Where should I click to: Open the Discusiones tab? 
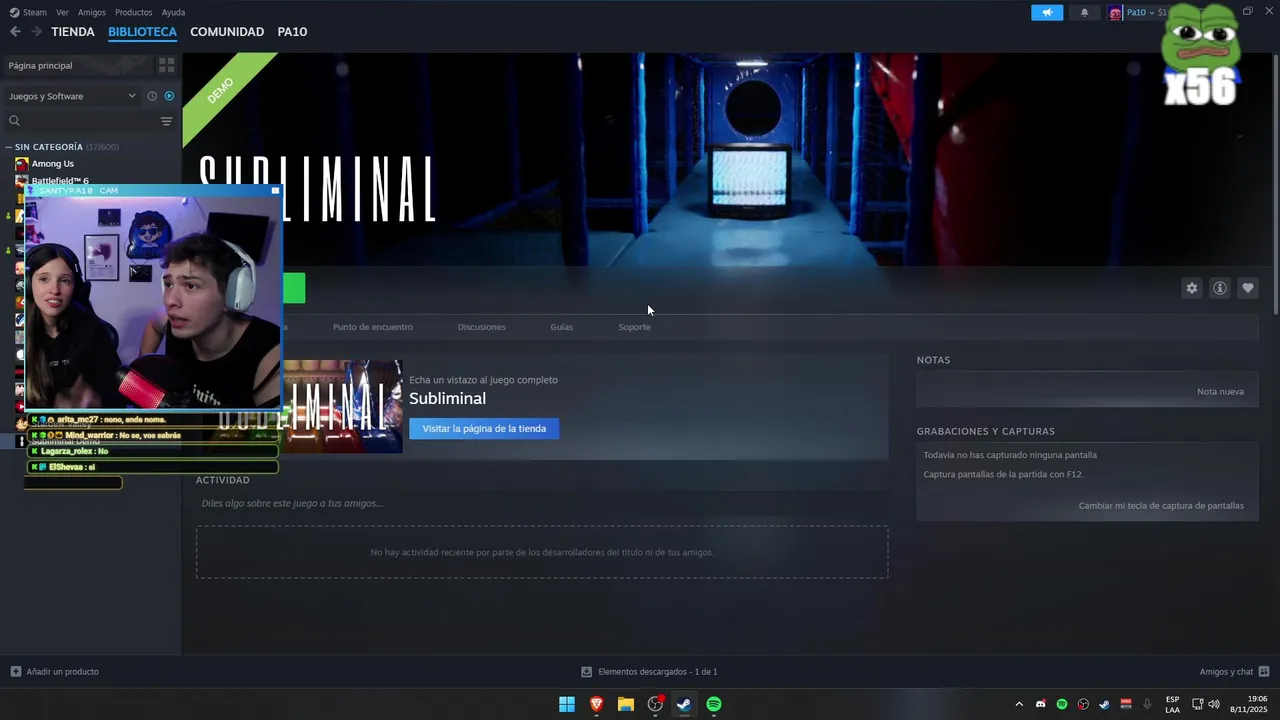[x=481, y=327]
